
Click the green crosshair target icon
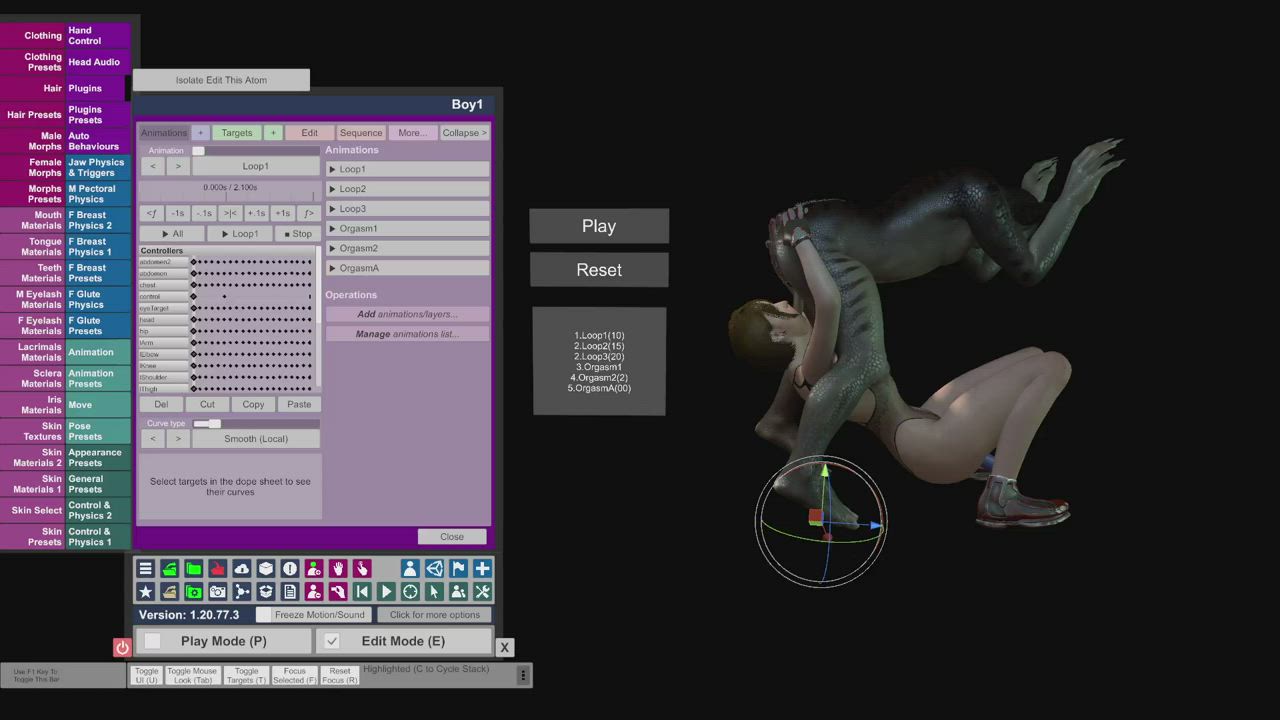tap(410, 592)
